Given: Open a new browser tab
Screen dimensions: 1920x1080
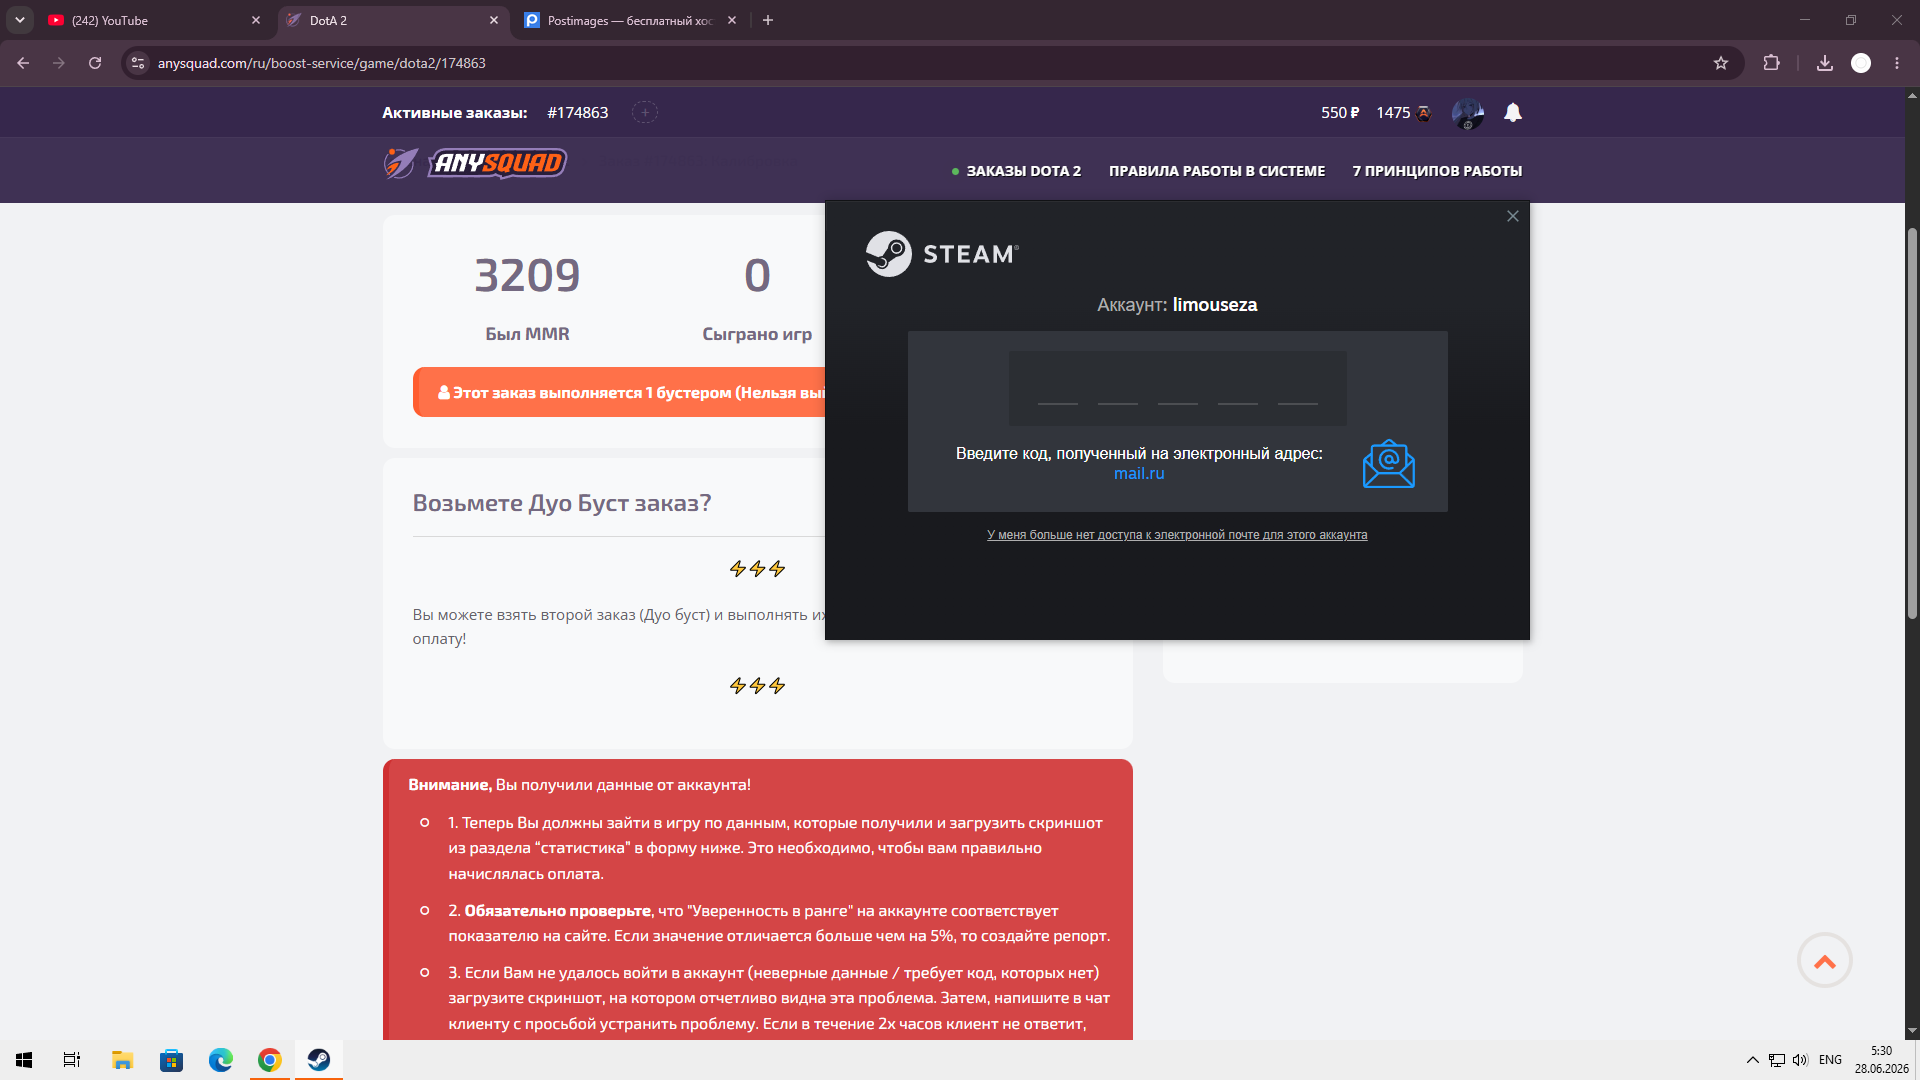Looking at the screenshot, I should [x=768, y=20].
